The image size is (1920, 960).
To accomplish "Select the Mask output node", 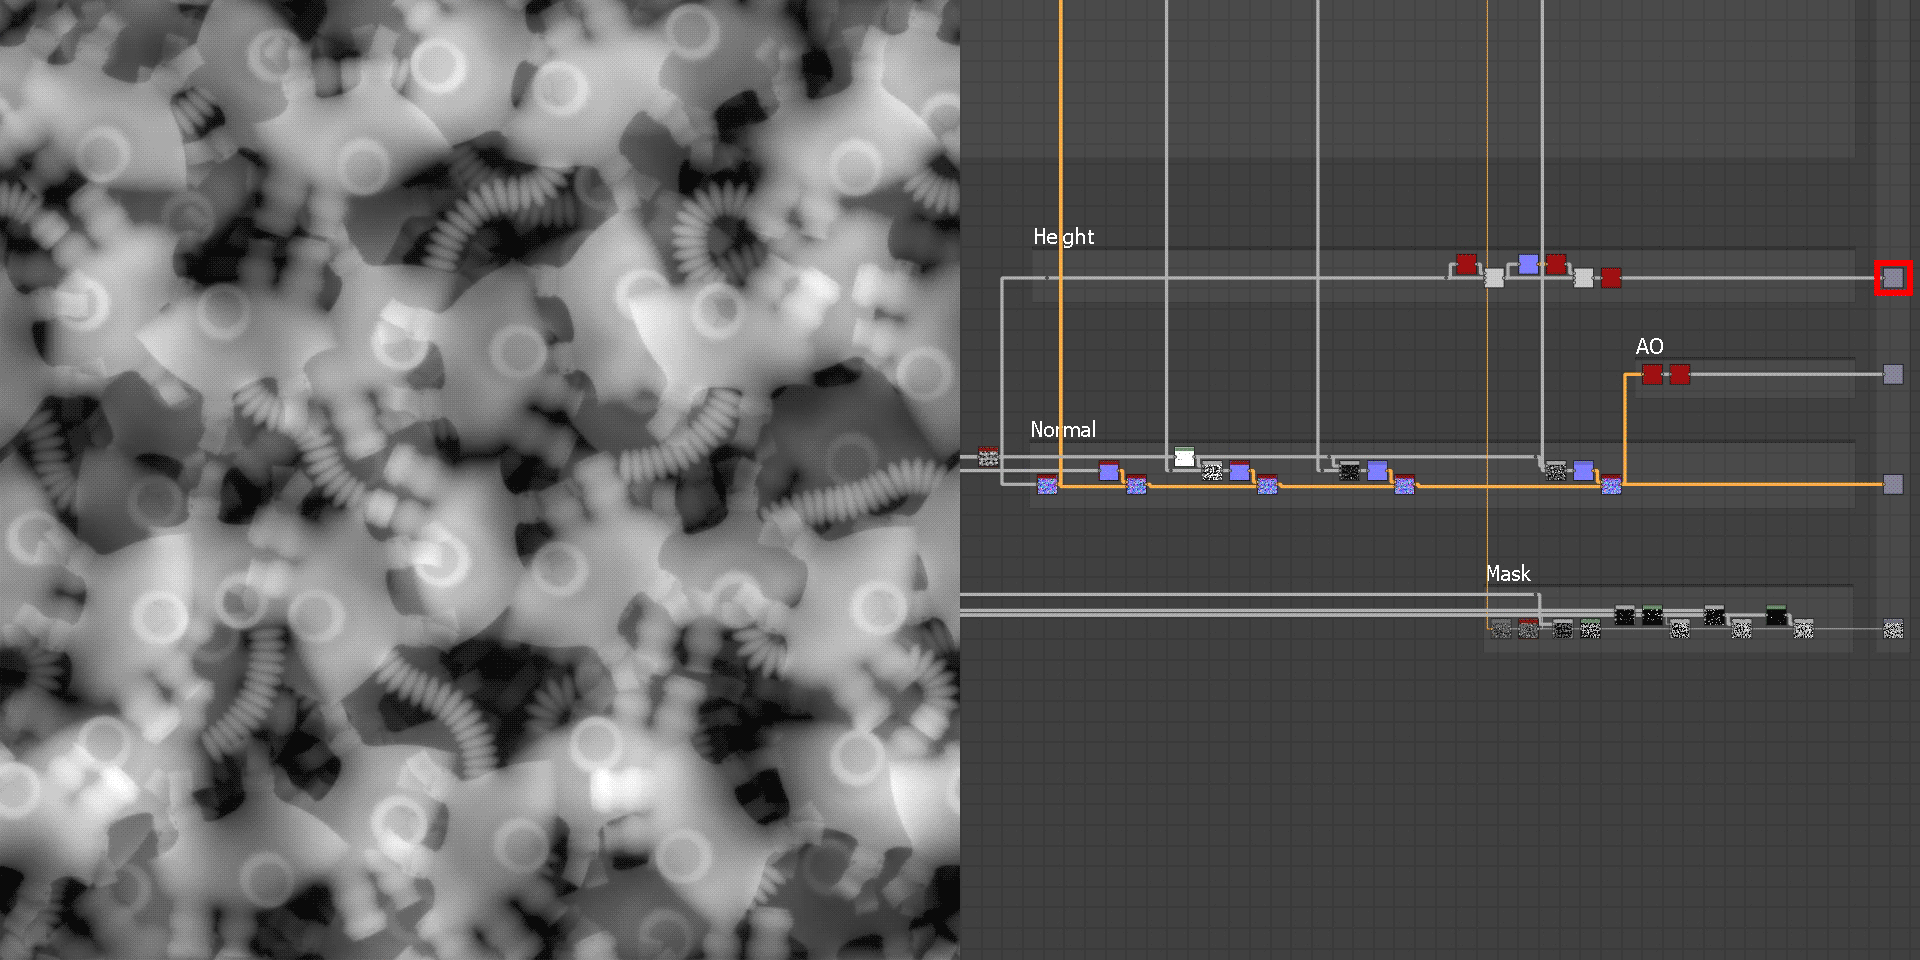I will (x=1893, y=629).
